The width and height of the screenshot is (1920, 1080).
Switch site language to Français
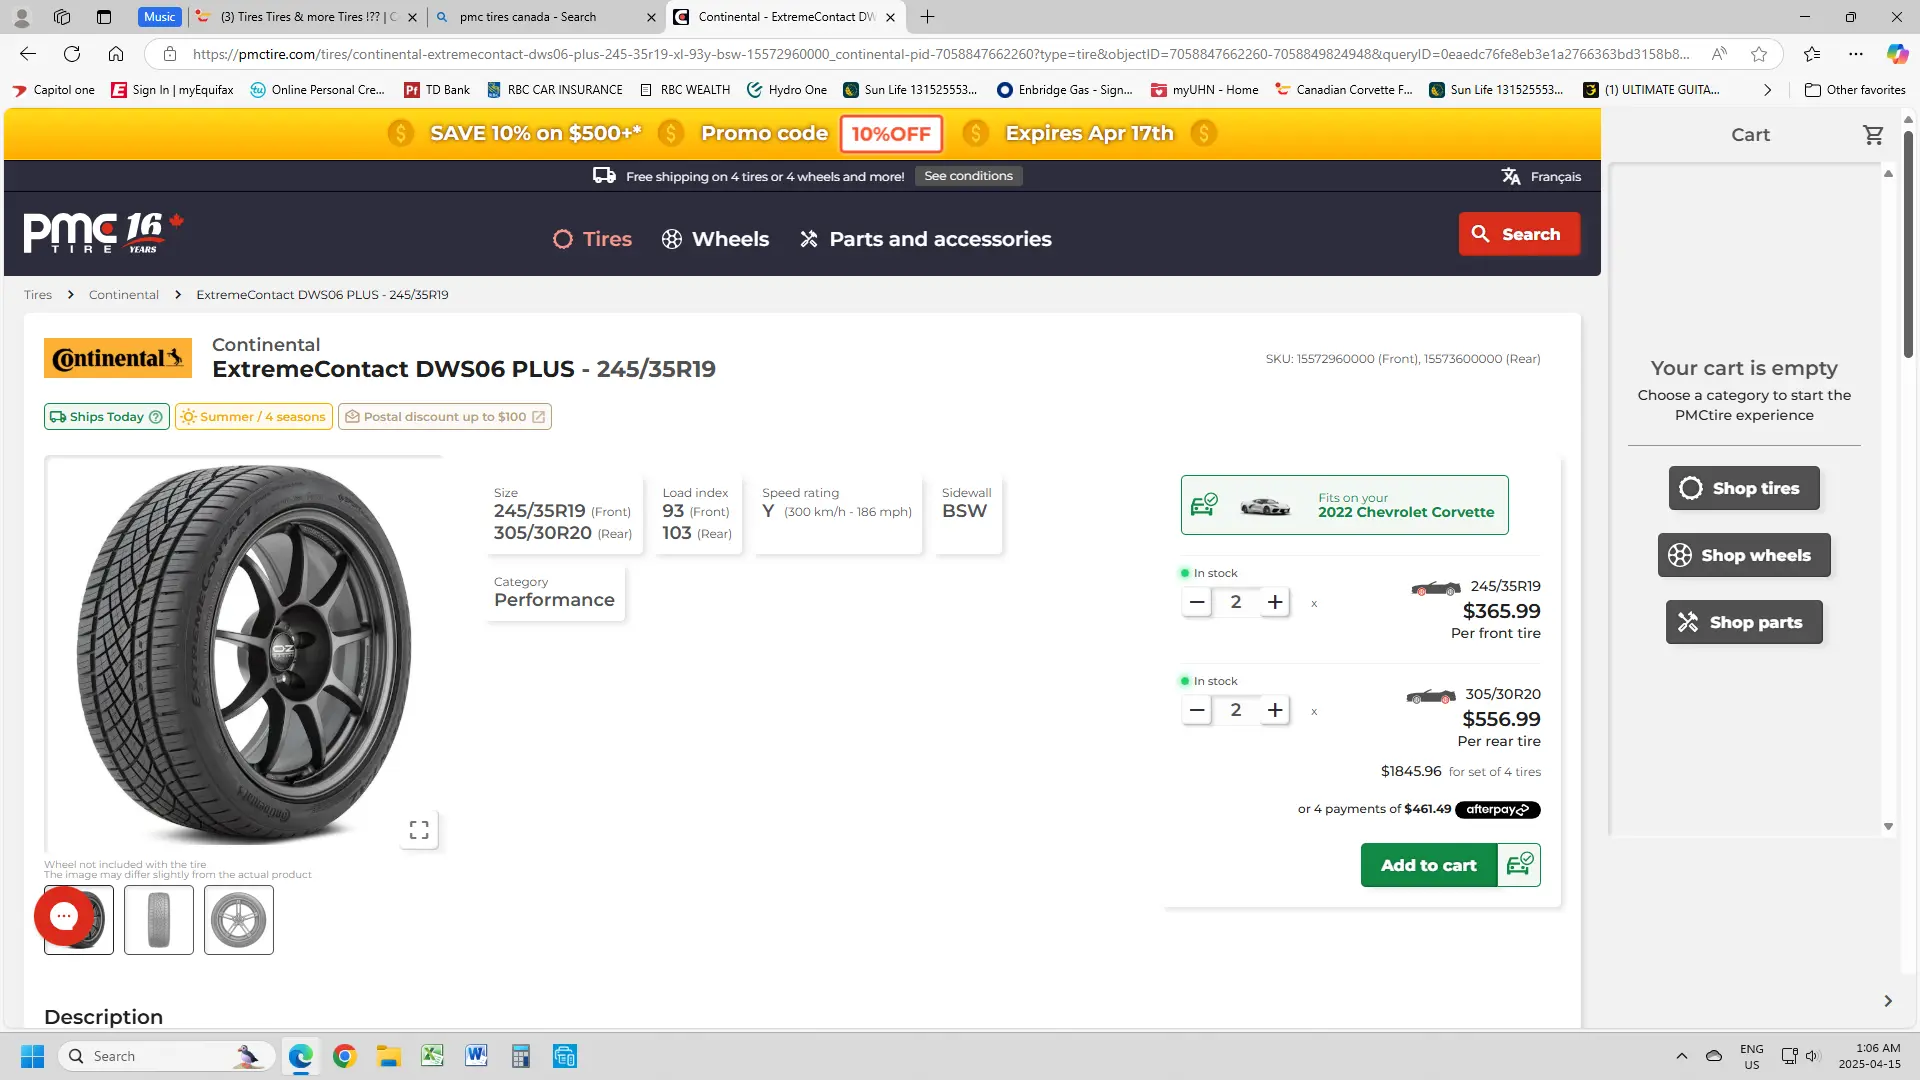1541,176
